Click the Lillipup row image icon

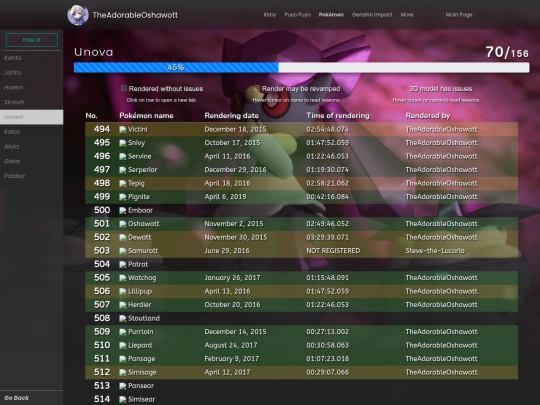tap(123, 291)
